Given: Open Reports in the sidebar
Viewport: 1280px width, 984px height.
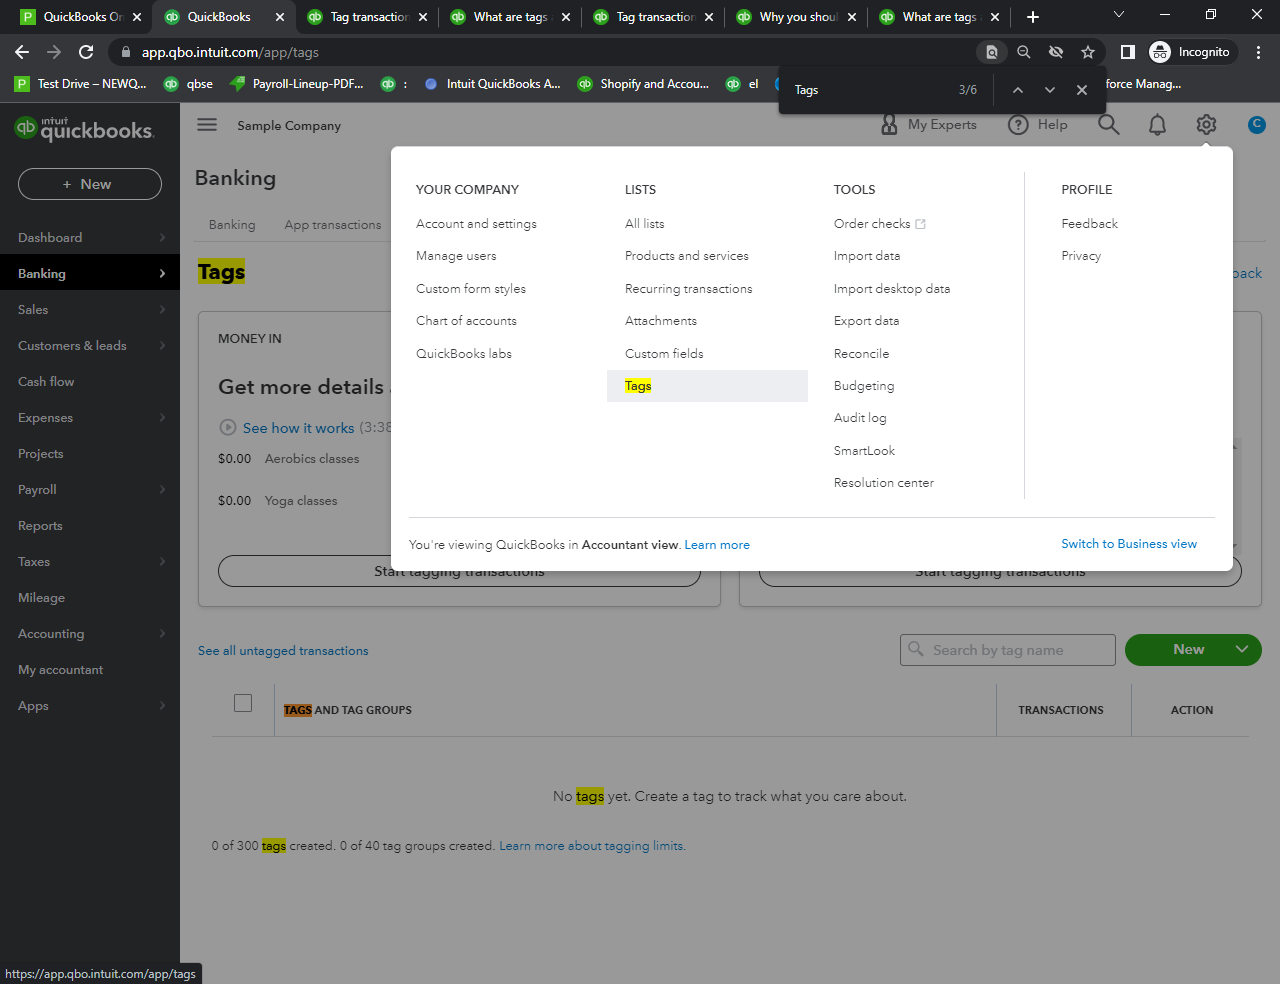Looking at the screenshot, I should click(x=40, y=526).
